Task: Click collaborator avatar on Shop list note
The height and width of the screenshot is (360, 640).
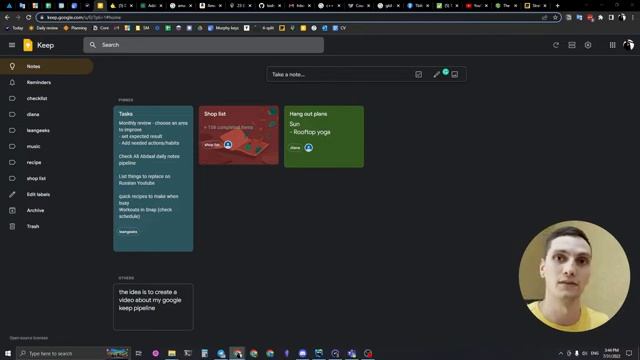Action: coord(228,144)
